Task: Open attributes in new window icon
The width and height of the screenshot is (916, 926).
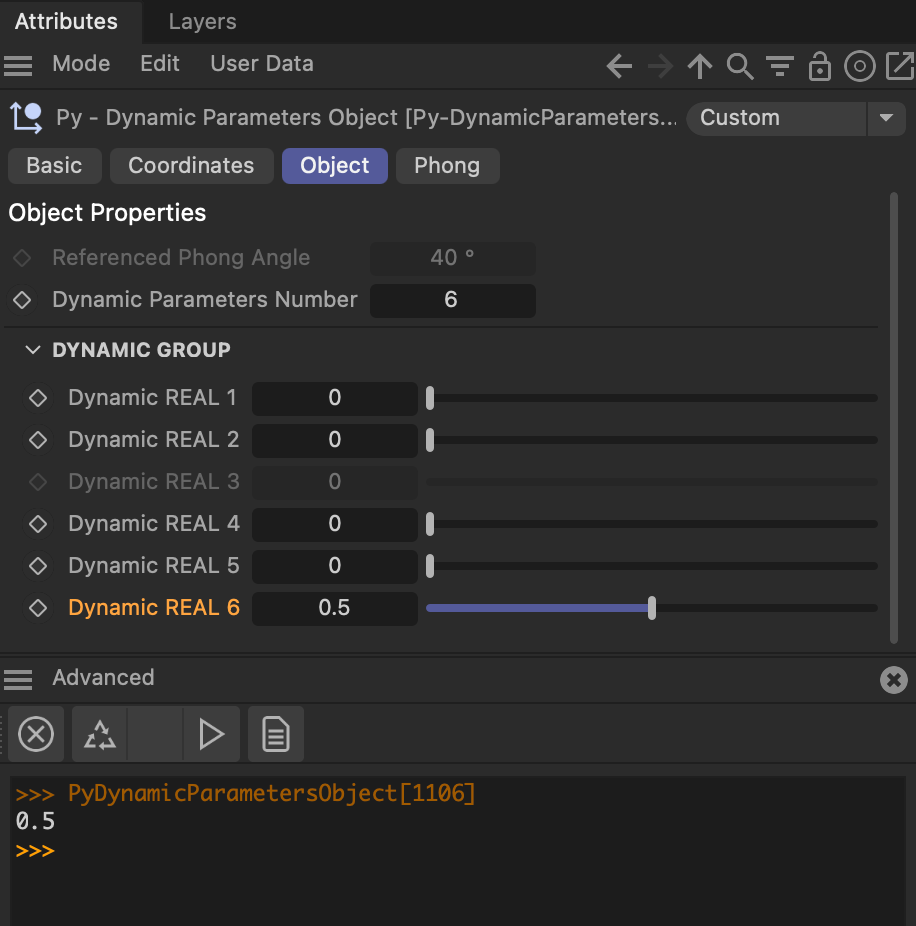Action: [900, 67]
